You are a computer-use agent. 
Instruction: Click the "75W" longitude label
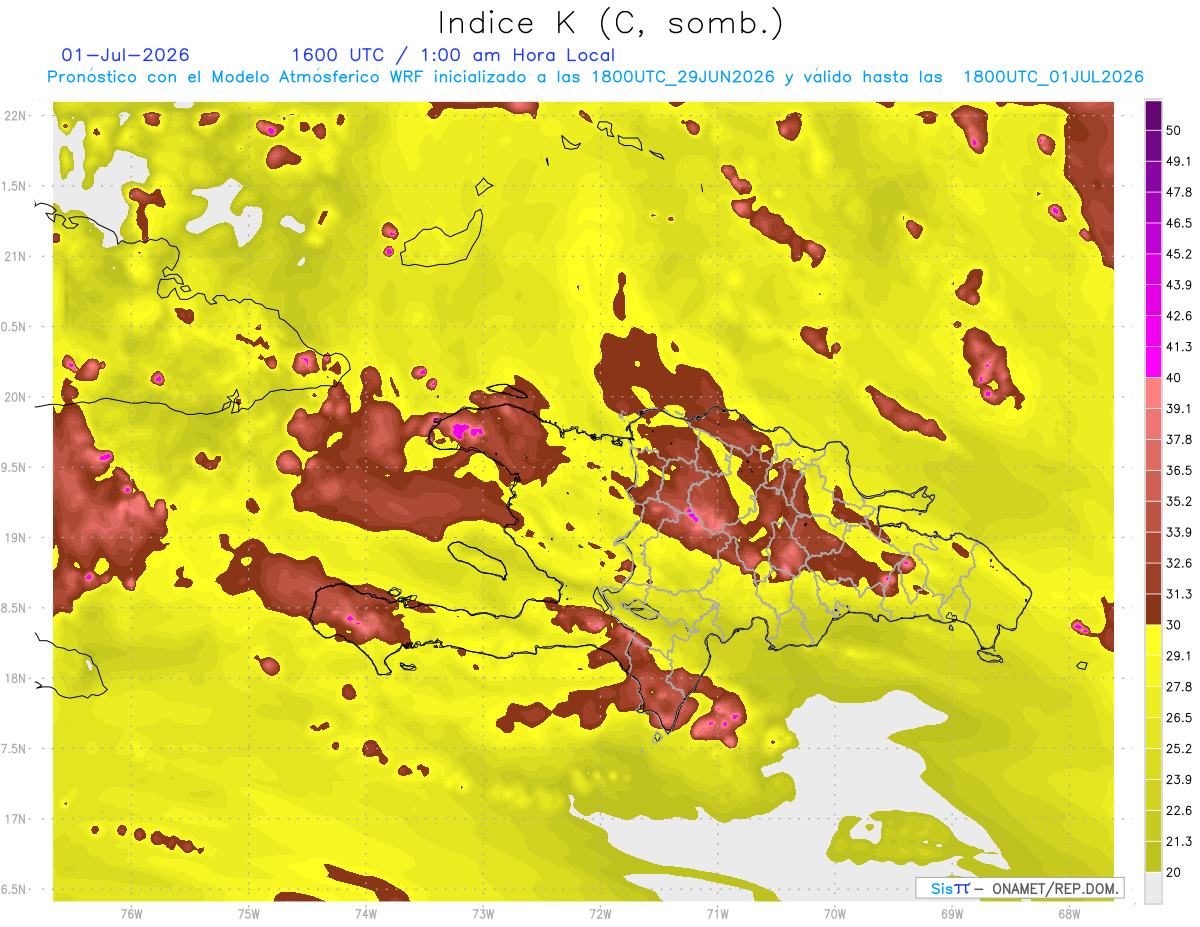click(248, 913)
